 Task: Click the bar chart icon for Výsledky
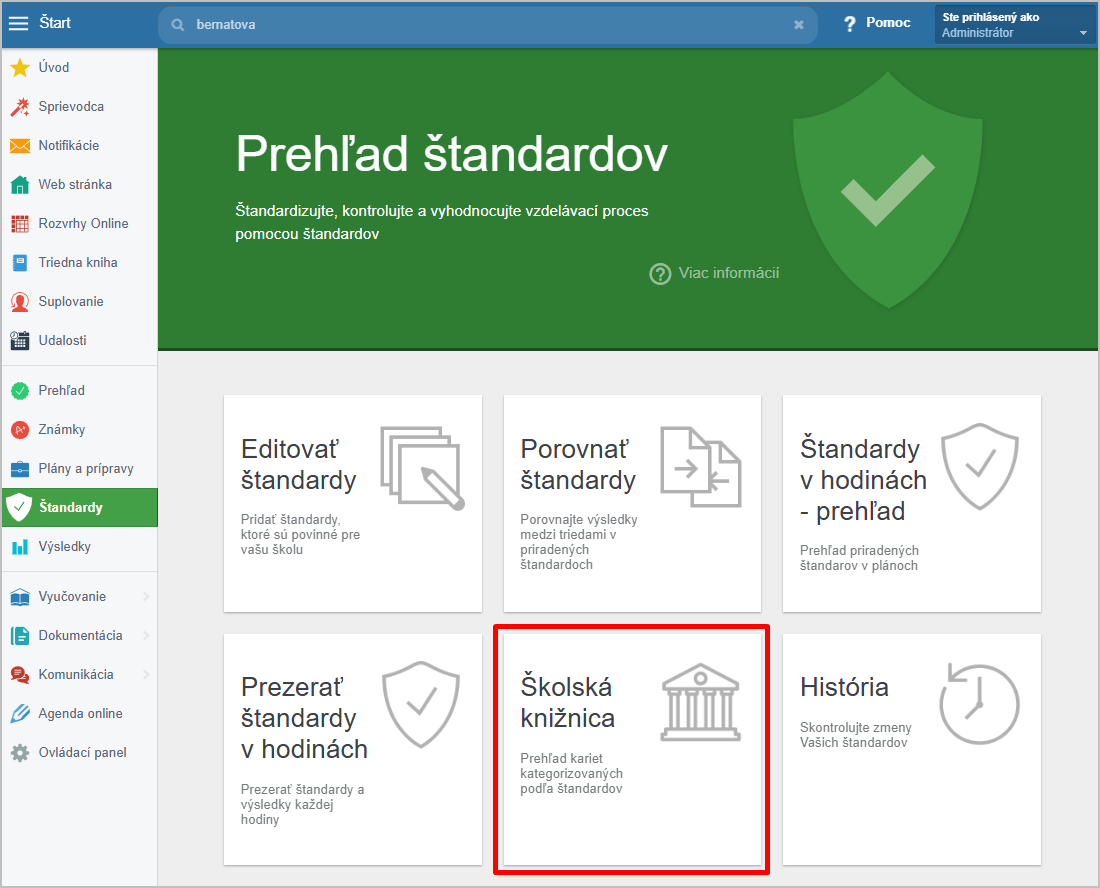20,546
